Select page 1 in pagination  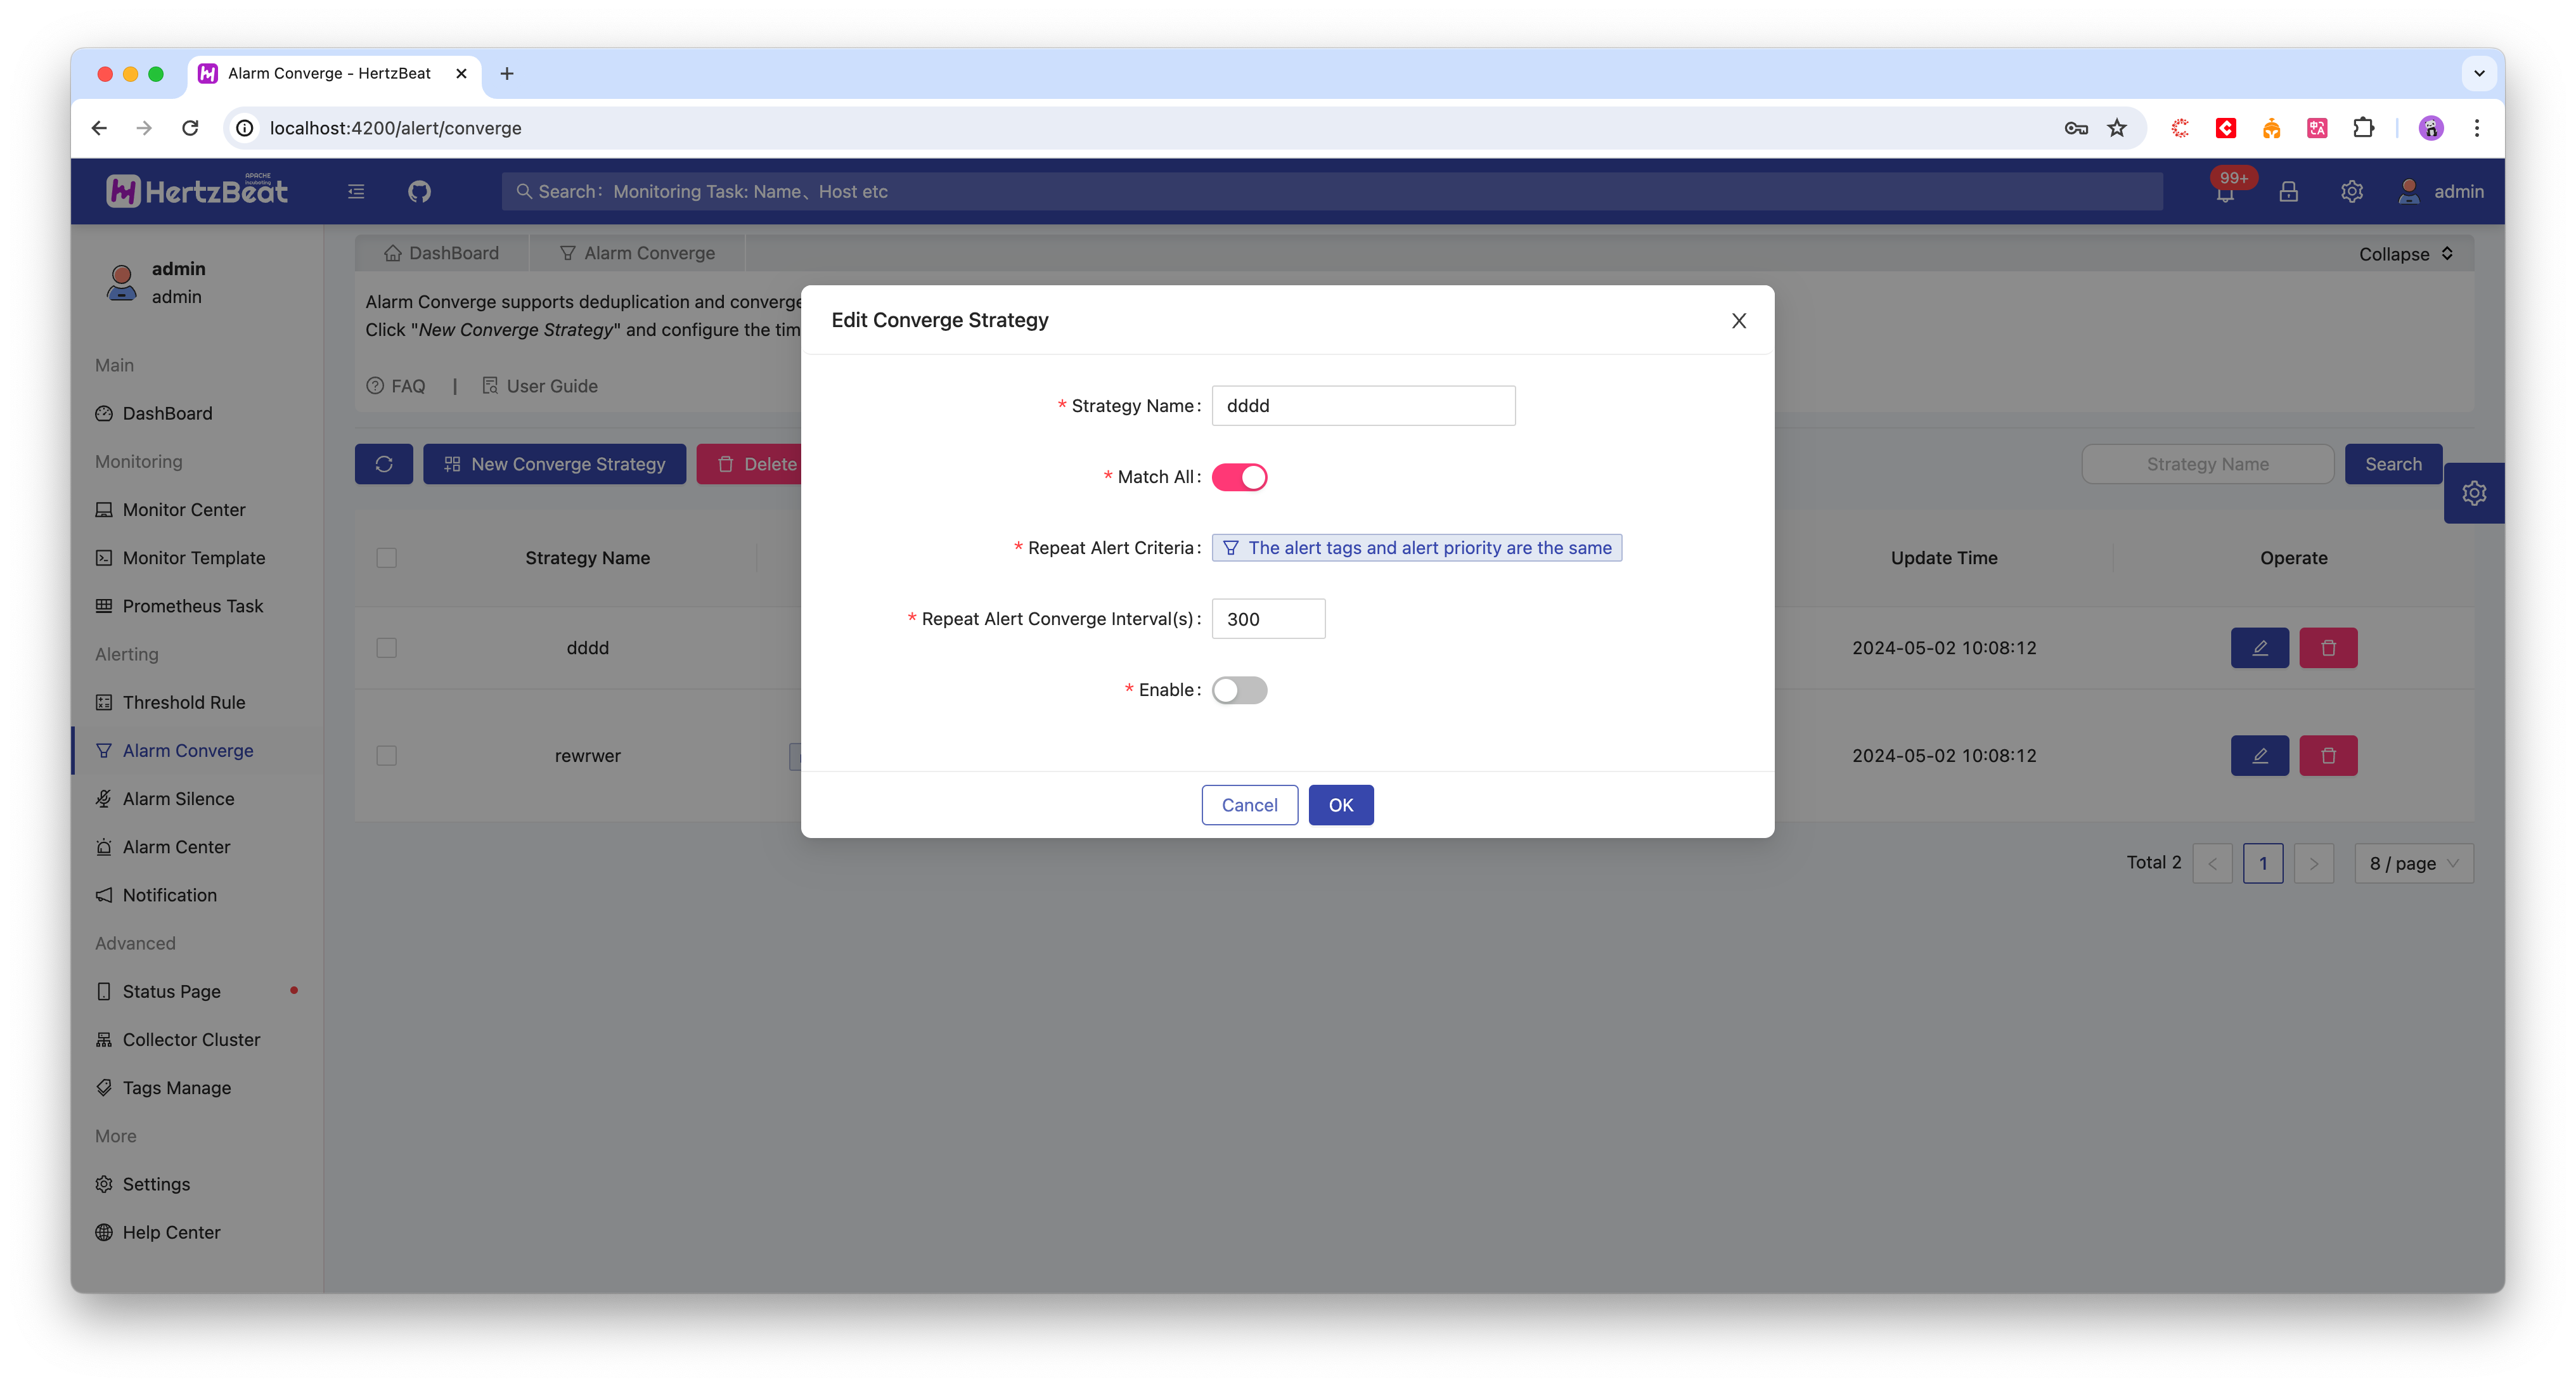2263,863
